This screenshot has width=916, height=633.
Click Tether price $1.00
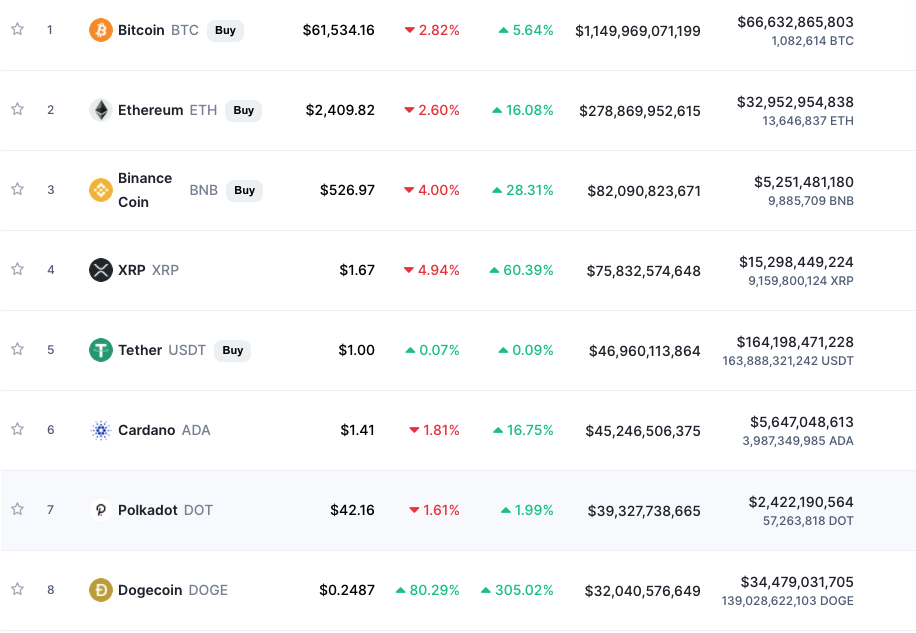coord(356,350)
